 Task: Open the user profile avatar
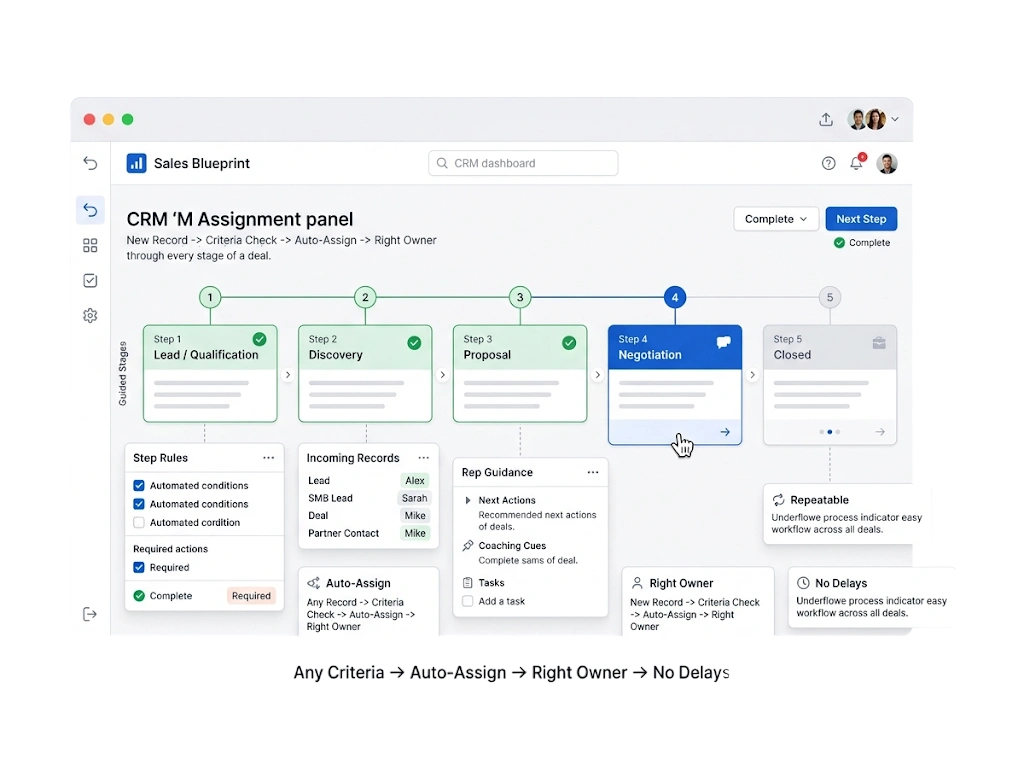[x=887, y=163]
